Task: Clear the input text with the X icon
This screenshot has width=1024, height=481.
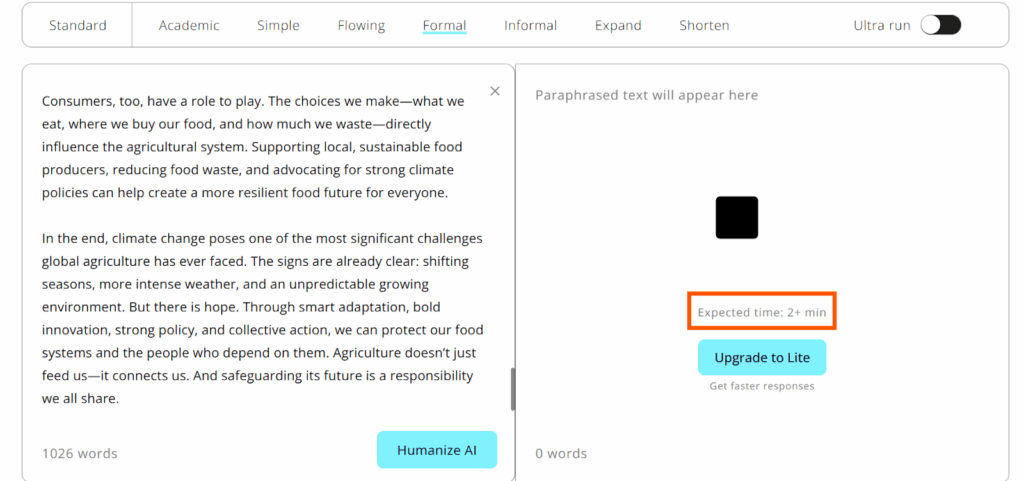Action: (495, 91)
